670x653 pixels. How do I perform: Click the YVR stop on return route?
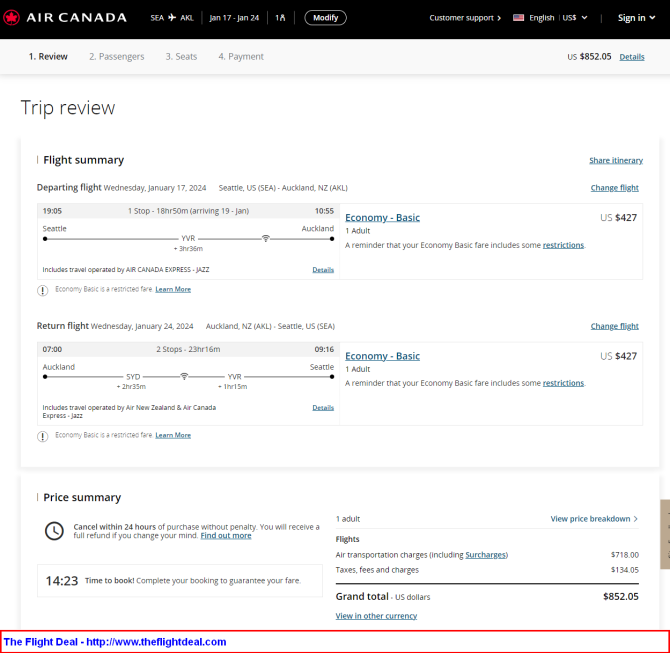point(234,377)
